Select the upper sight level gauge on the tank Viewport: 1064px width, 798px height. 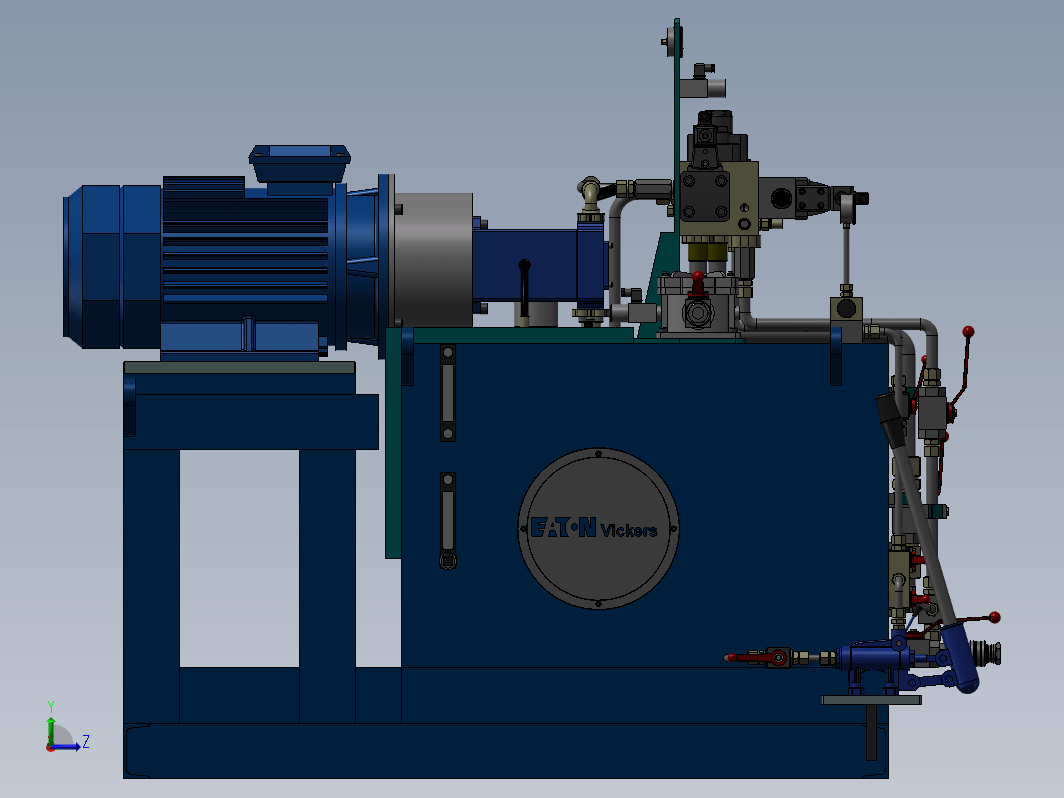pyautogui.click(x=448, y=393)
